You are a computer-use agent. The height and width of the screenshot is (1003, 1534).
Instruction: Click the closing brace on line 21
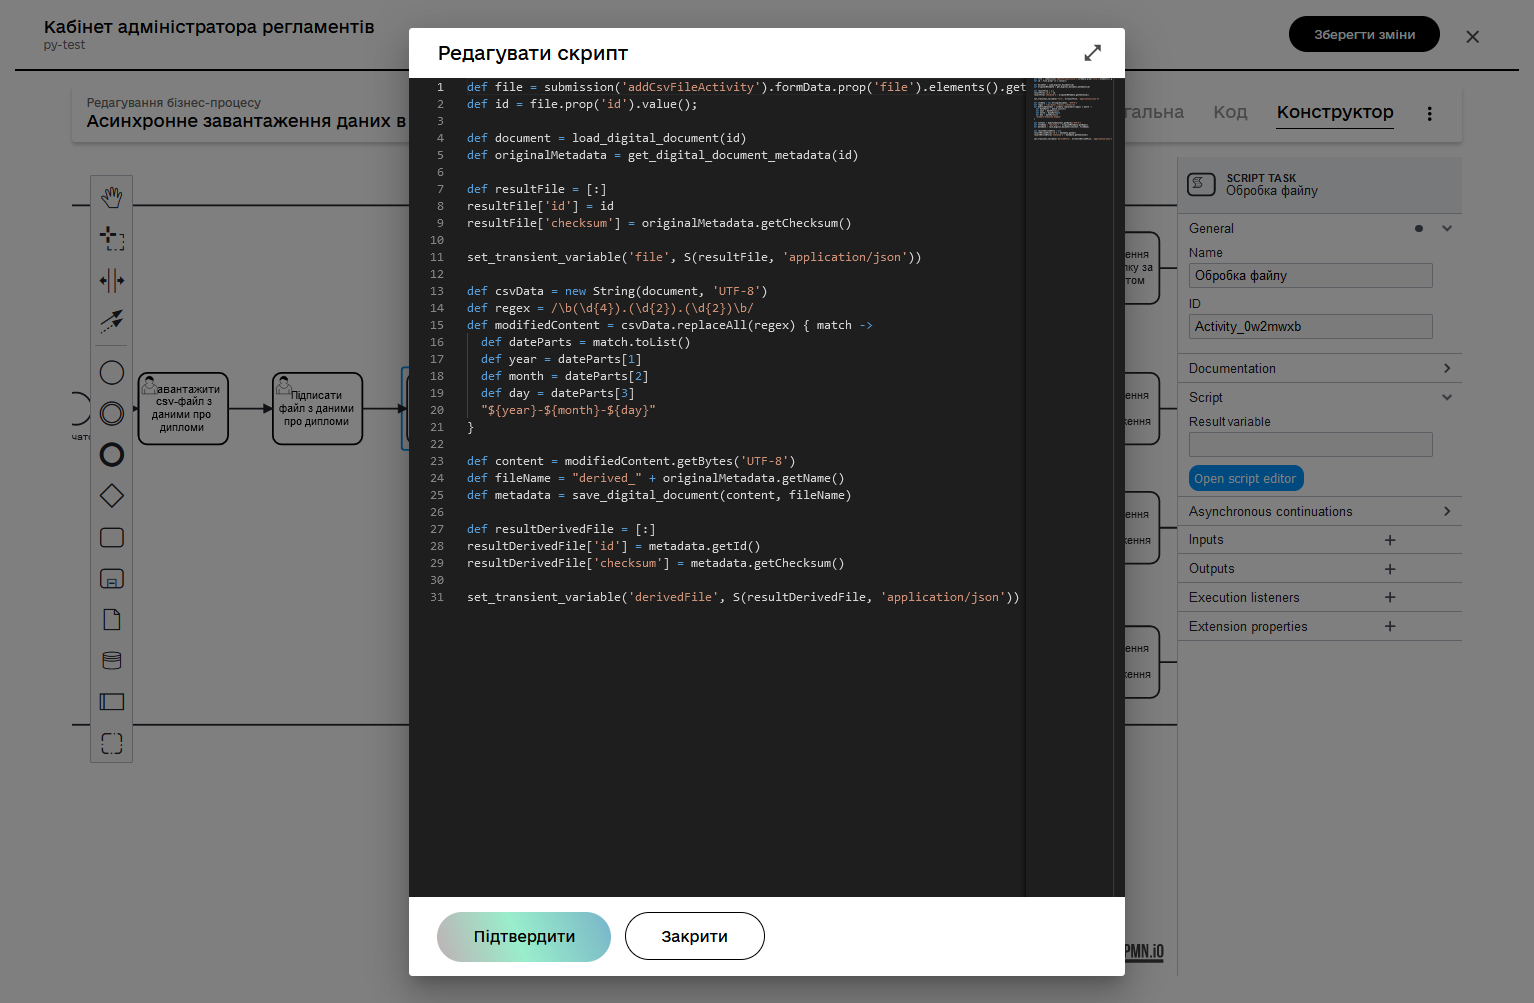pos(470,427)
